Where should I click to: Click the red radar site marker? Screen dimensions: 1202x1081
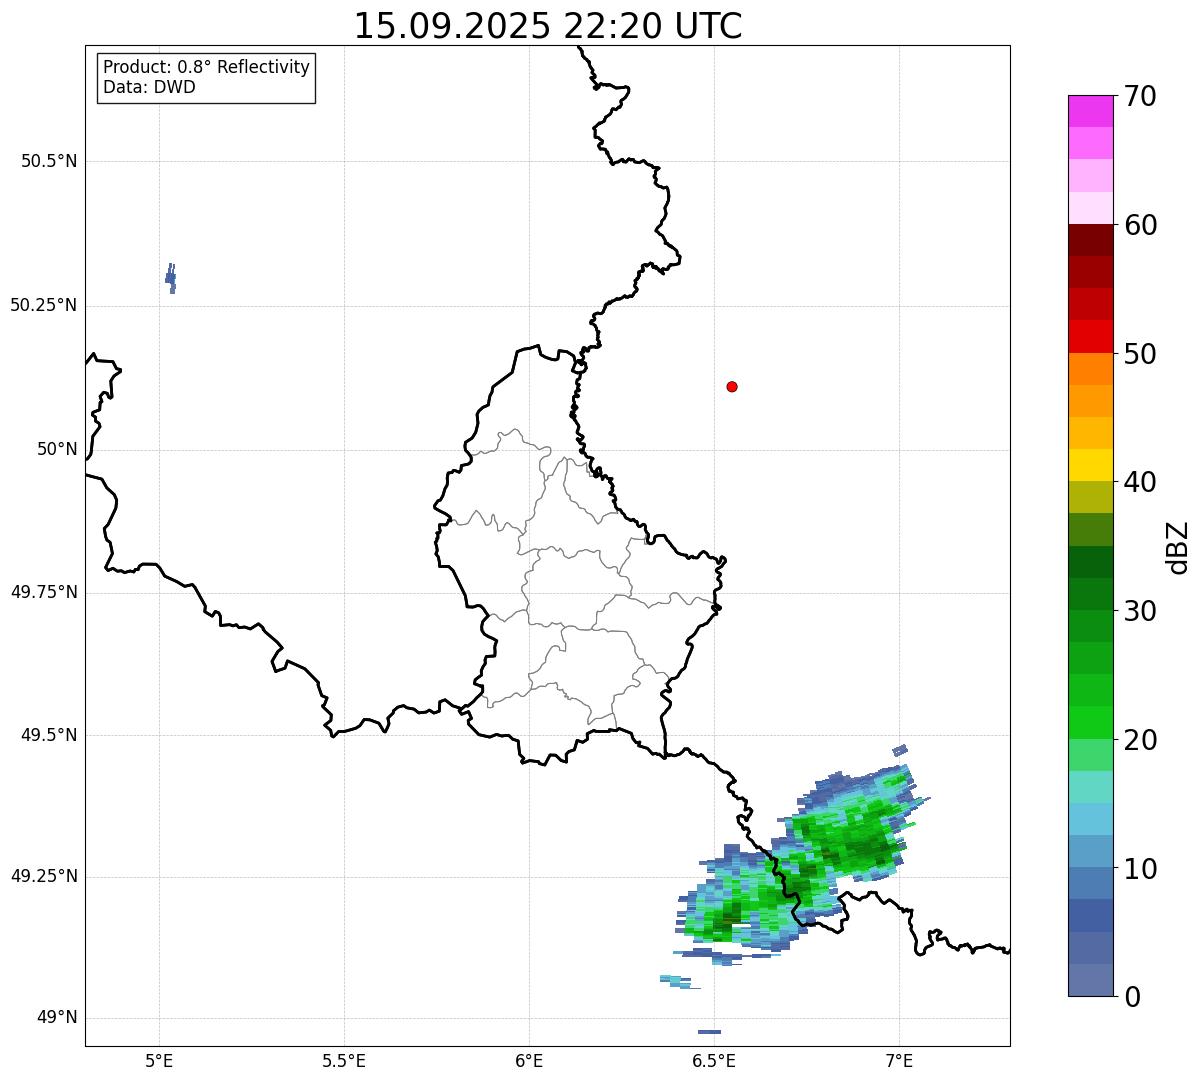732,386
